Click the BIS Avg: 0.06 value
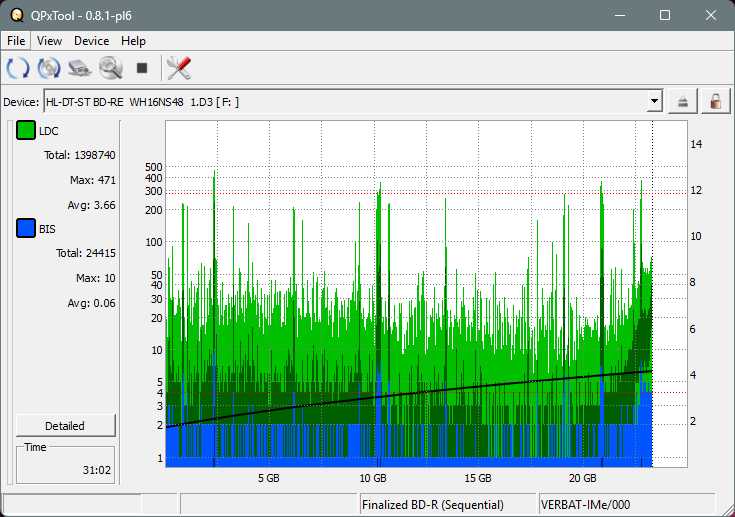 coord(91,303)
